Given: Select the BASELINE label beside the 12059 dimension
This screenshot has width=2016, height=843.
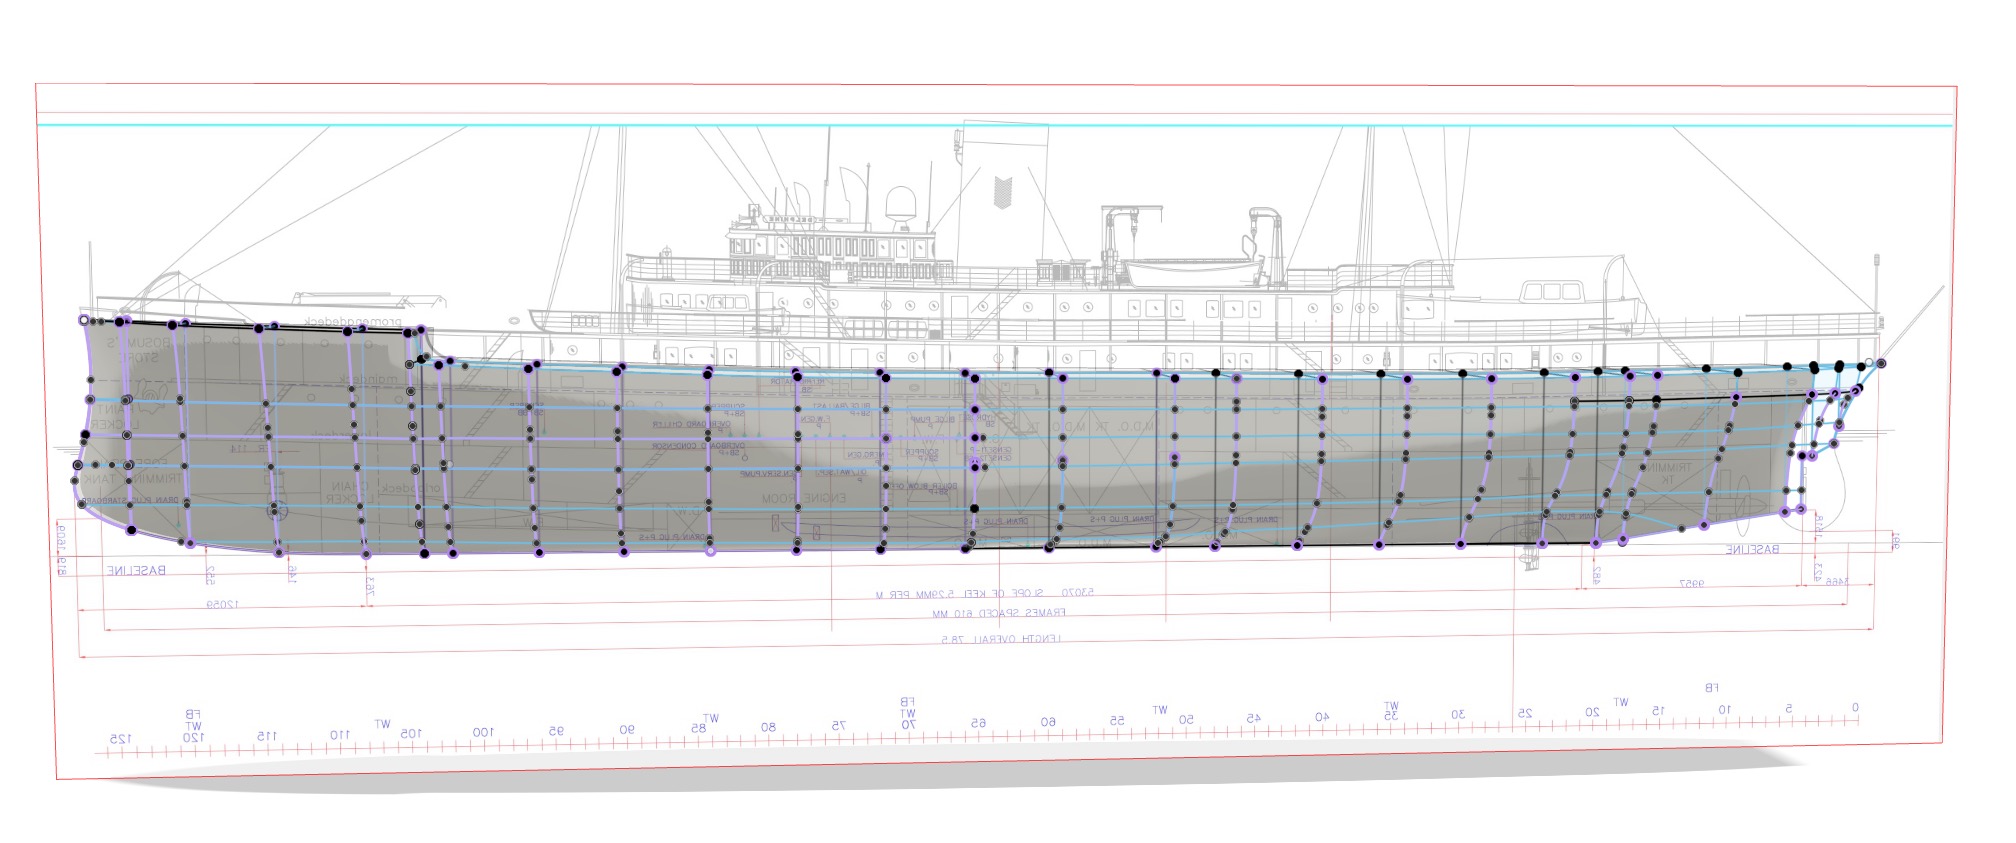Looking at the screenshot, I should pyautogui.click(x=137, y=571).
